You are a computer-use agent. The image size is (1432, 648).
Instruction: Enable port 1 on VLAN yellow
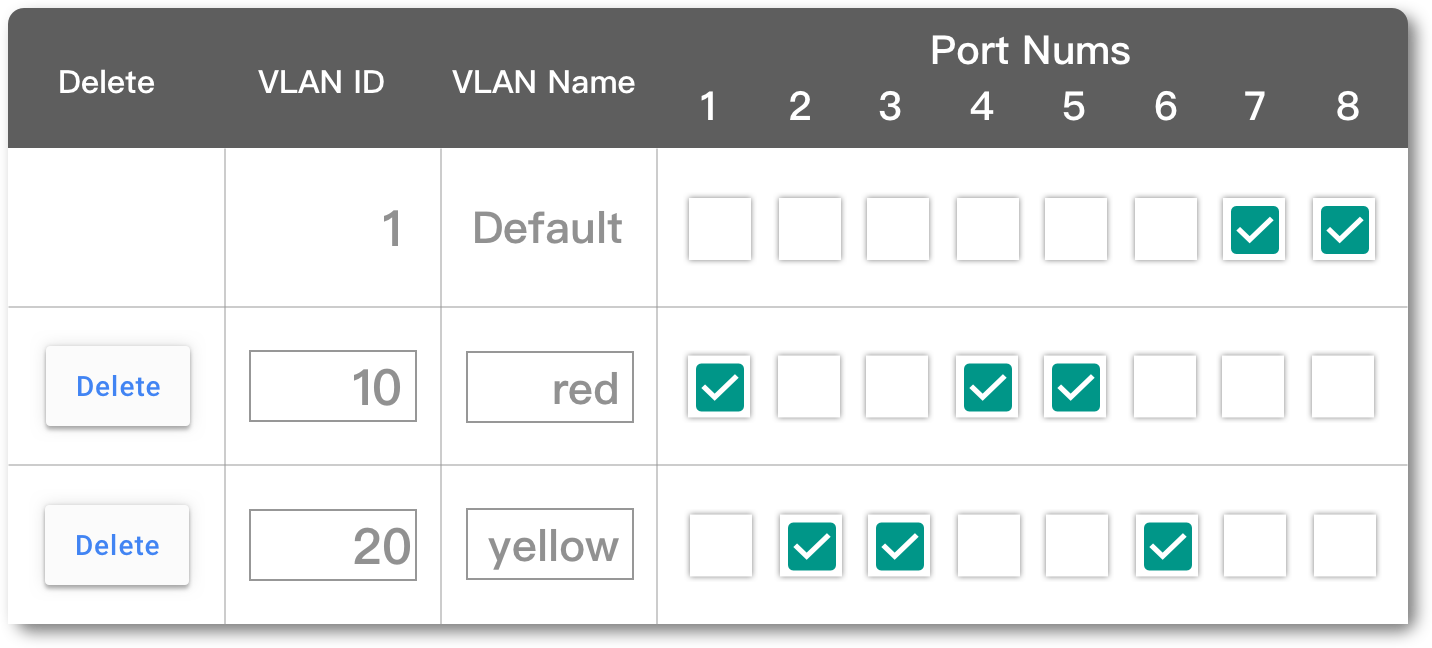pos(719,545)
